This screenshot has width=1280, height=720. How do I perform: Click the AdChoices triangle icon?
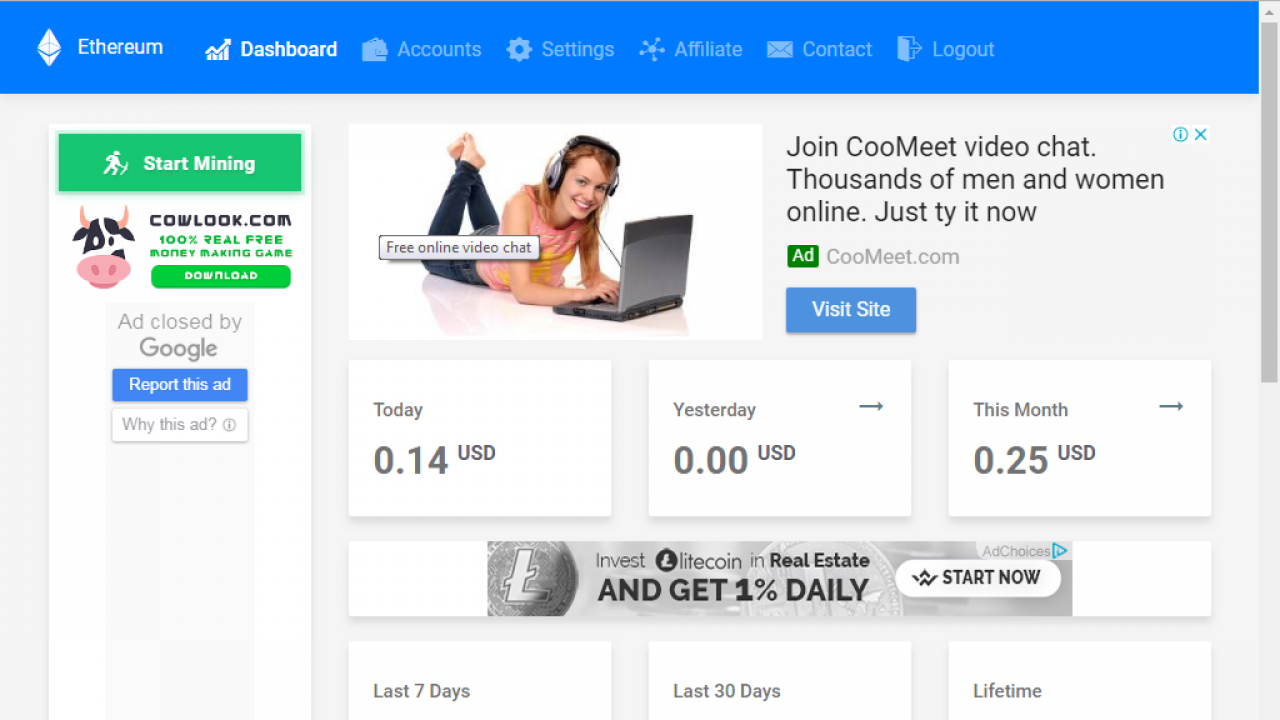click(1060, 551)
